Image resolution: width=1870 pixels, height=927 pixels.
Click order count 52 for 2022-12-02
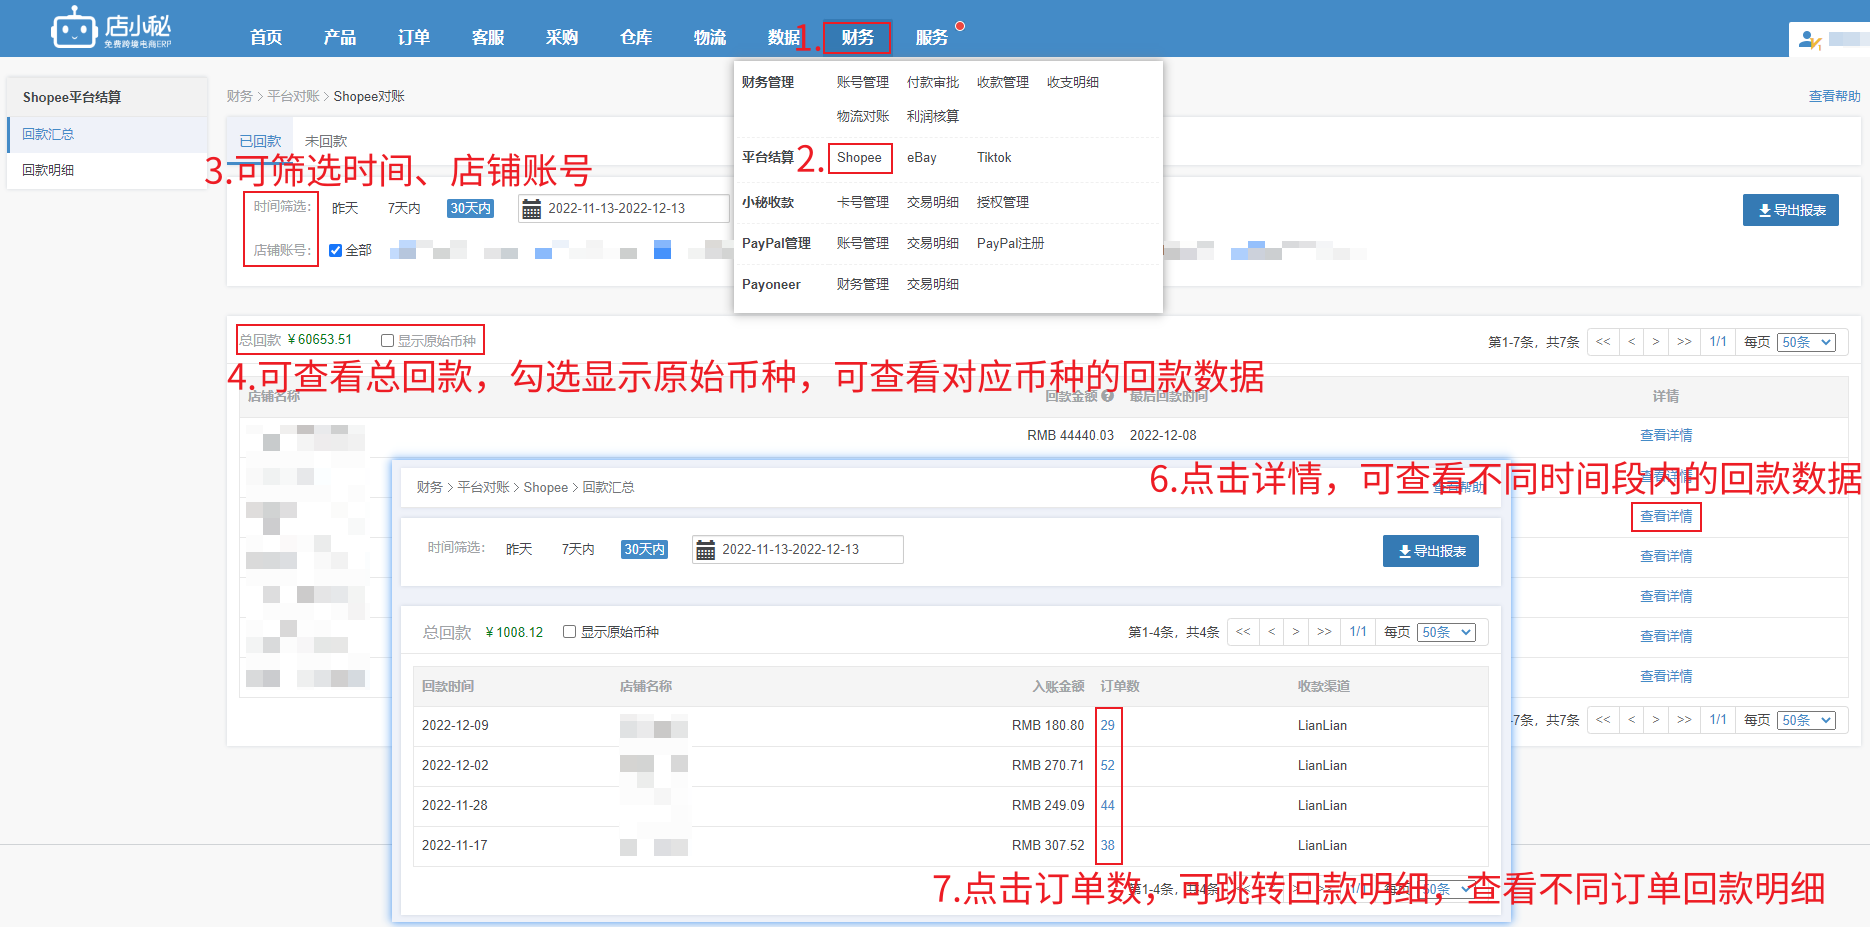(1108, 765)
